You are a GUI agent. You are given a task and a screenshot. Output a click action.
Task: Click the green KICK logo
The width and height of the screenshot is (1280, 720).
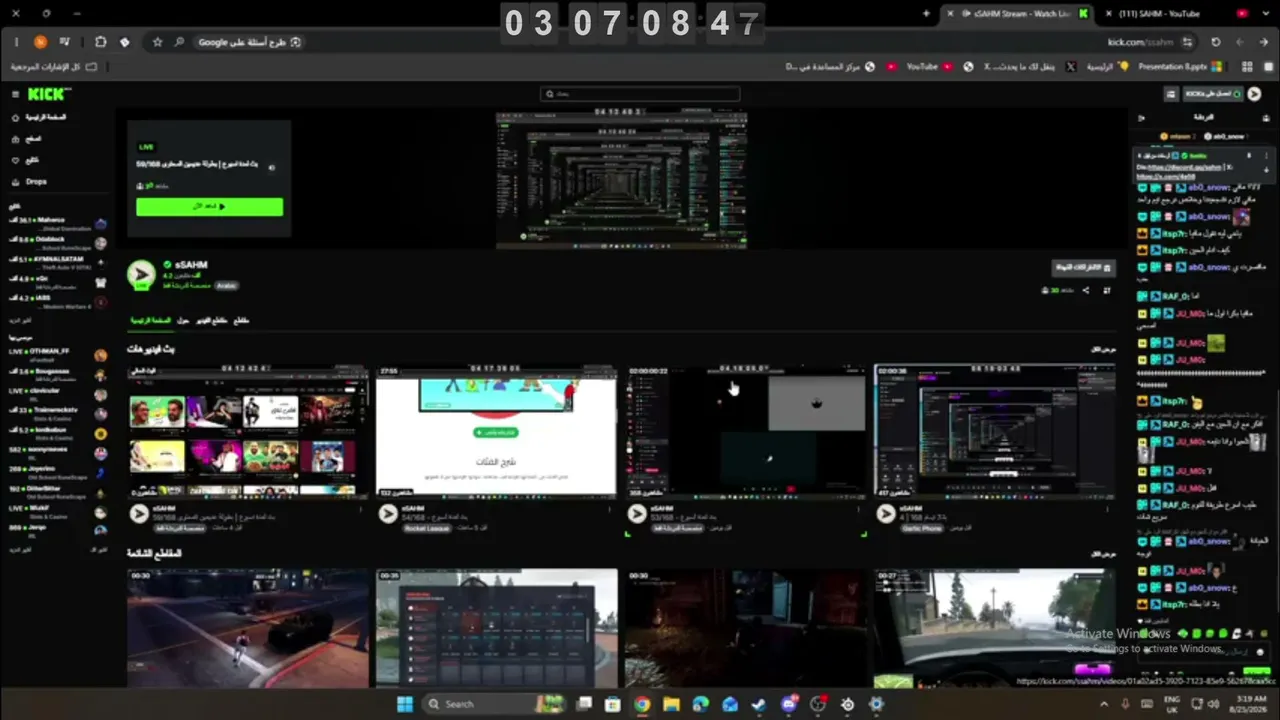[48, 94]
